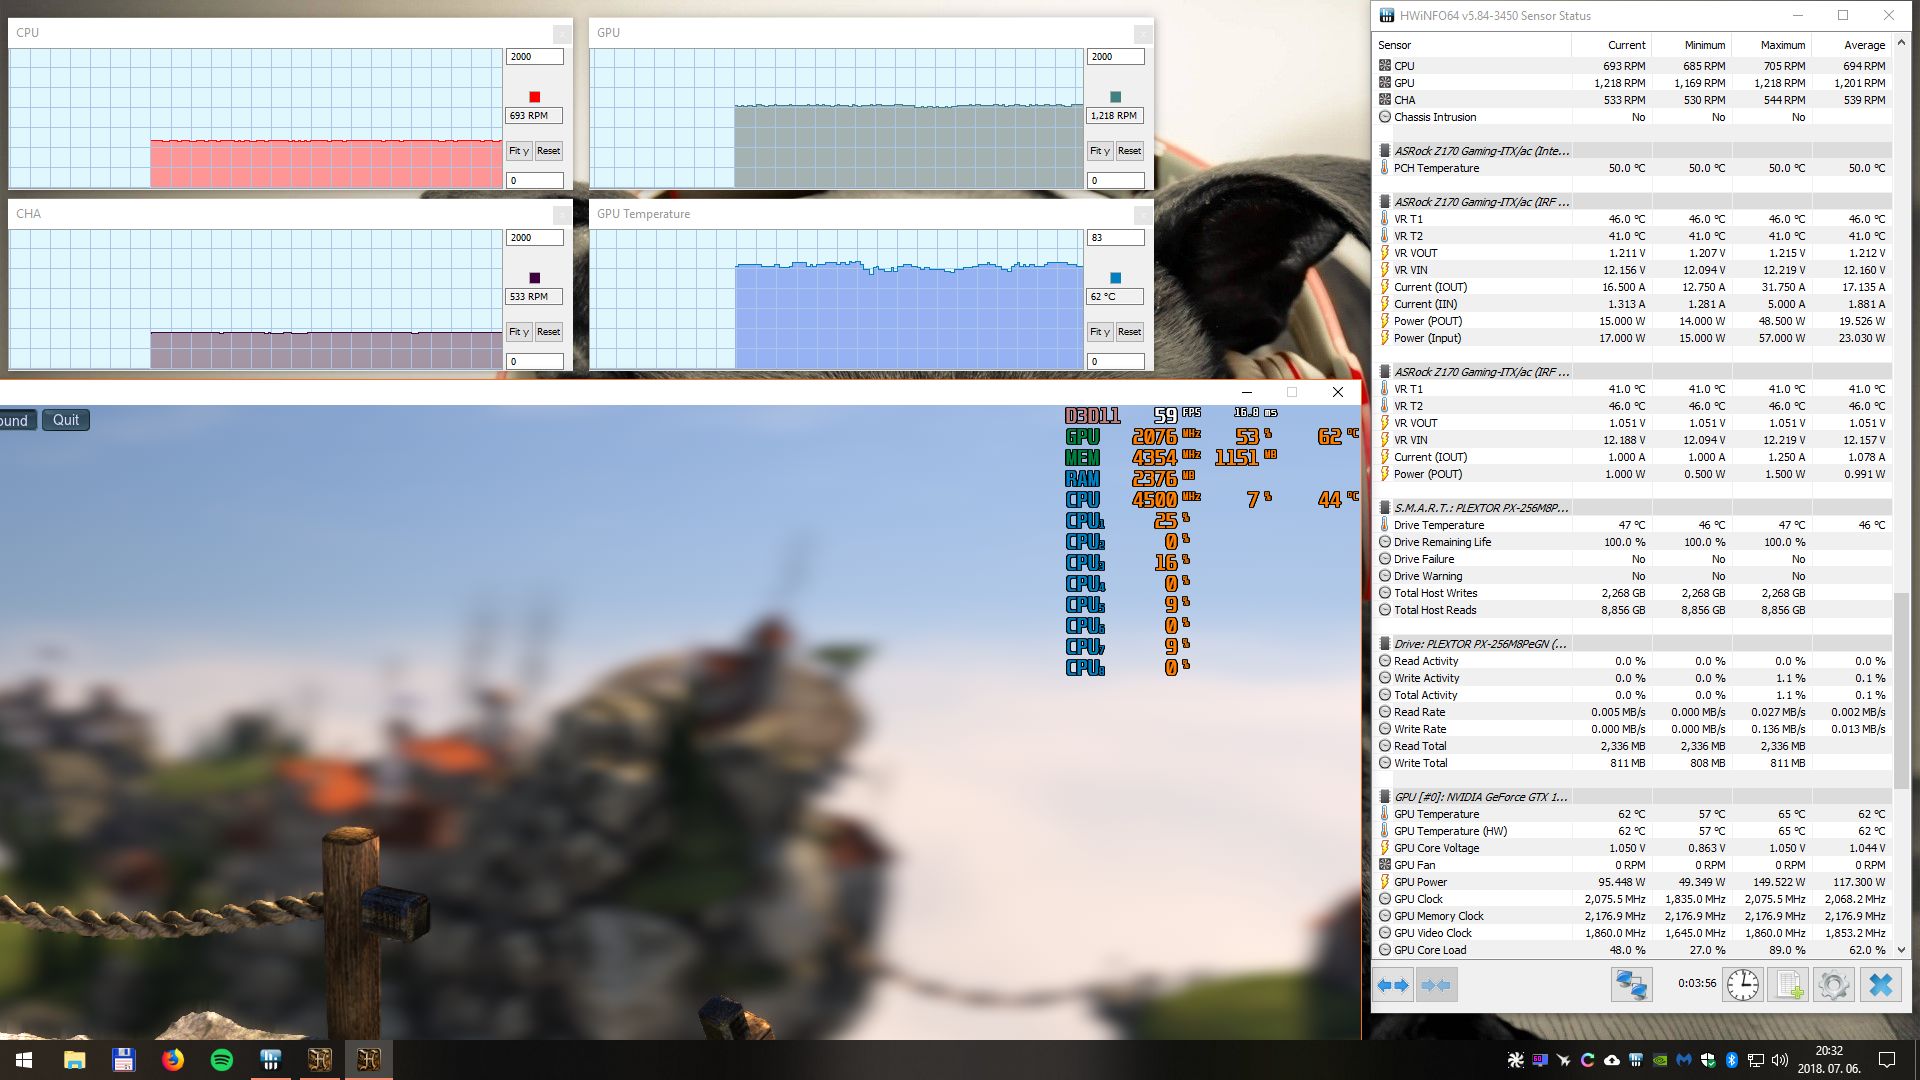Start logging with the sheet-plus icon
The height and width of the screenshot is (1080, 1920).
(1788, 985)
